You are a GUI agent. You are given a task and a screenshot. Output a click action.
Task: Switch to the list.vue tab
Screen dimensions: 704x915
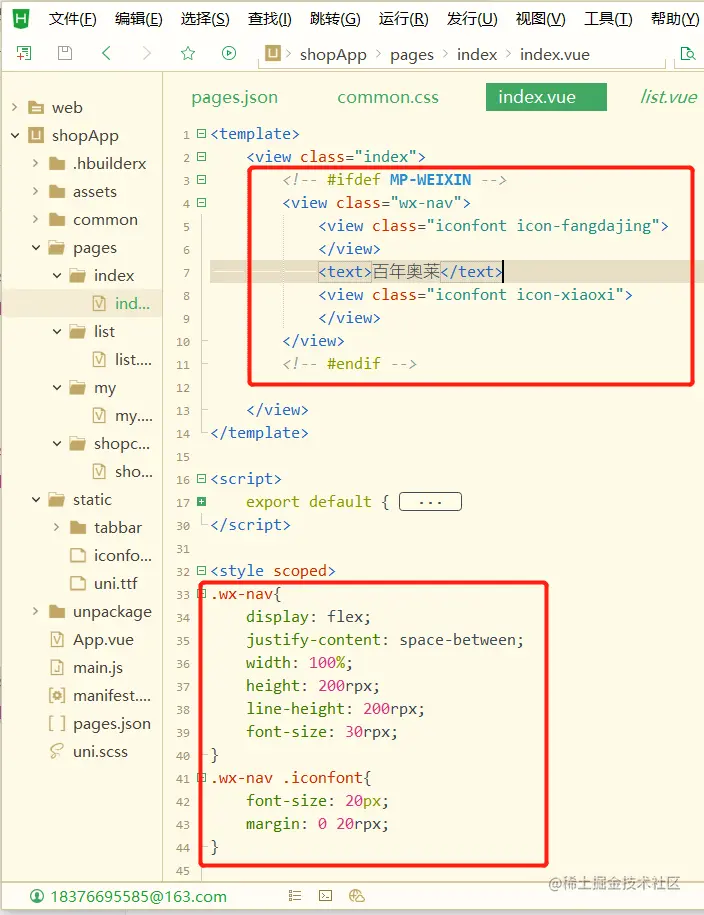pyautogui.click(x=669, y=97)
